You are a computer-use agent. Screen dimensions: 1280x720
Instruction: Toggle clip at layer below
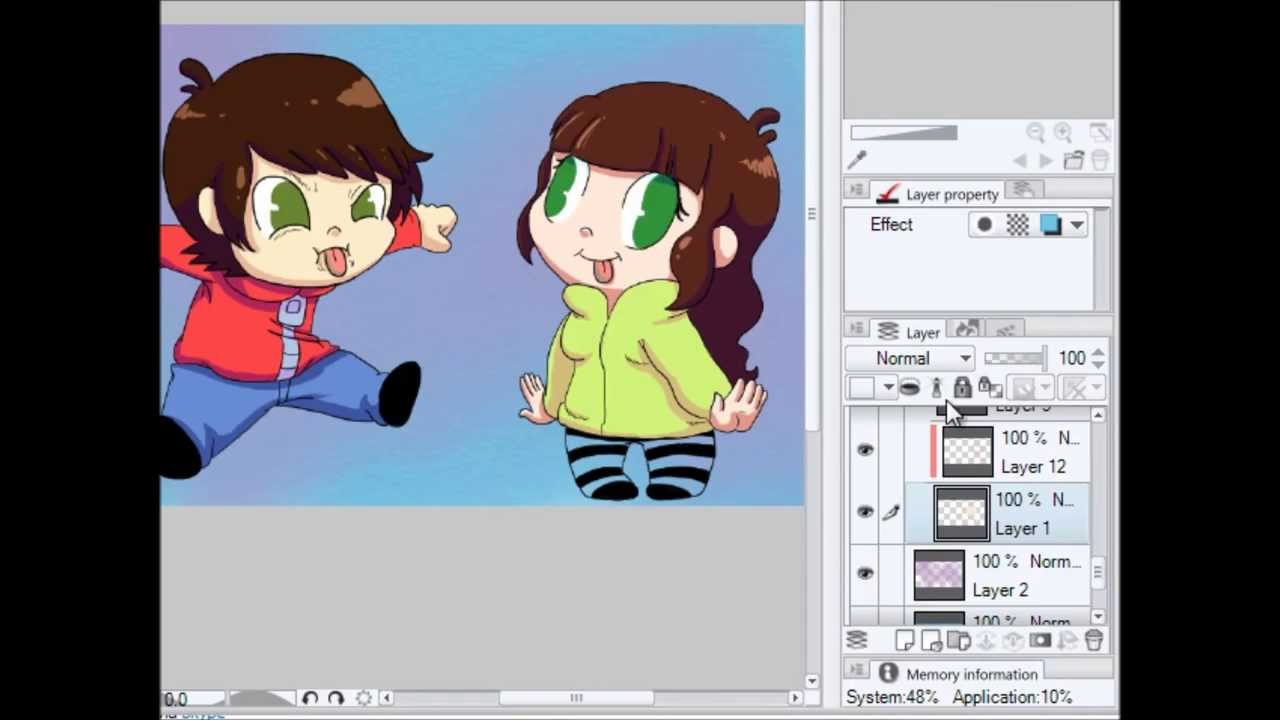click(909, 388)
